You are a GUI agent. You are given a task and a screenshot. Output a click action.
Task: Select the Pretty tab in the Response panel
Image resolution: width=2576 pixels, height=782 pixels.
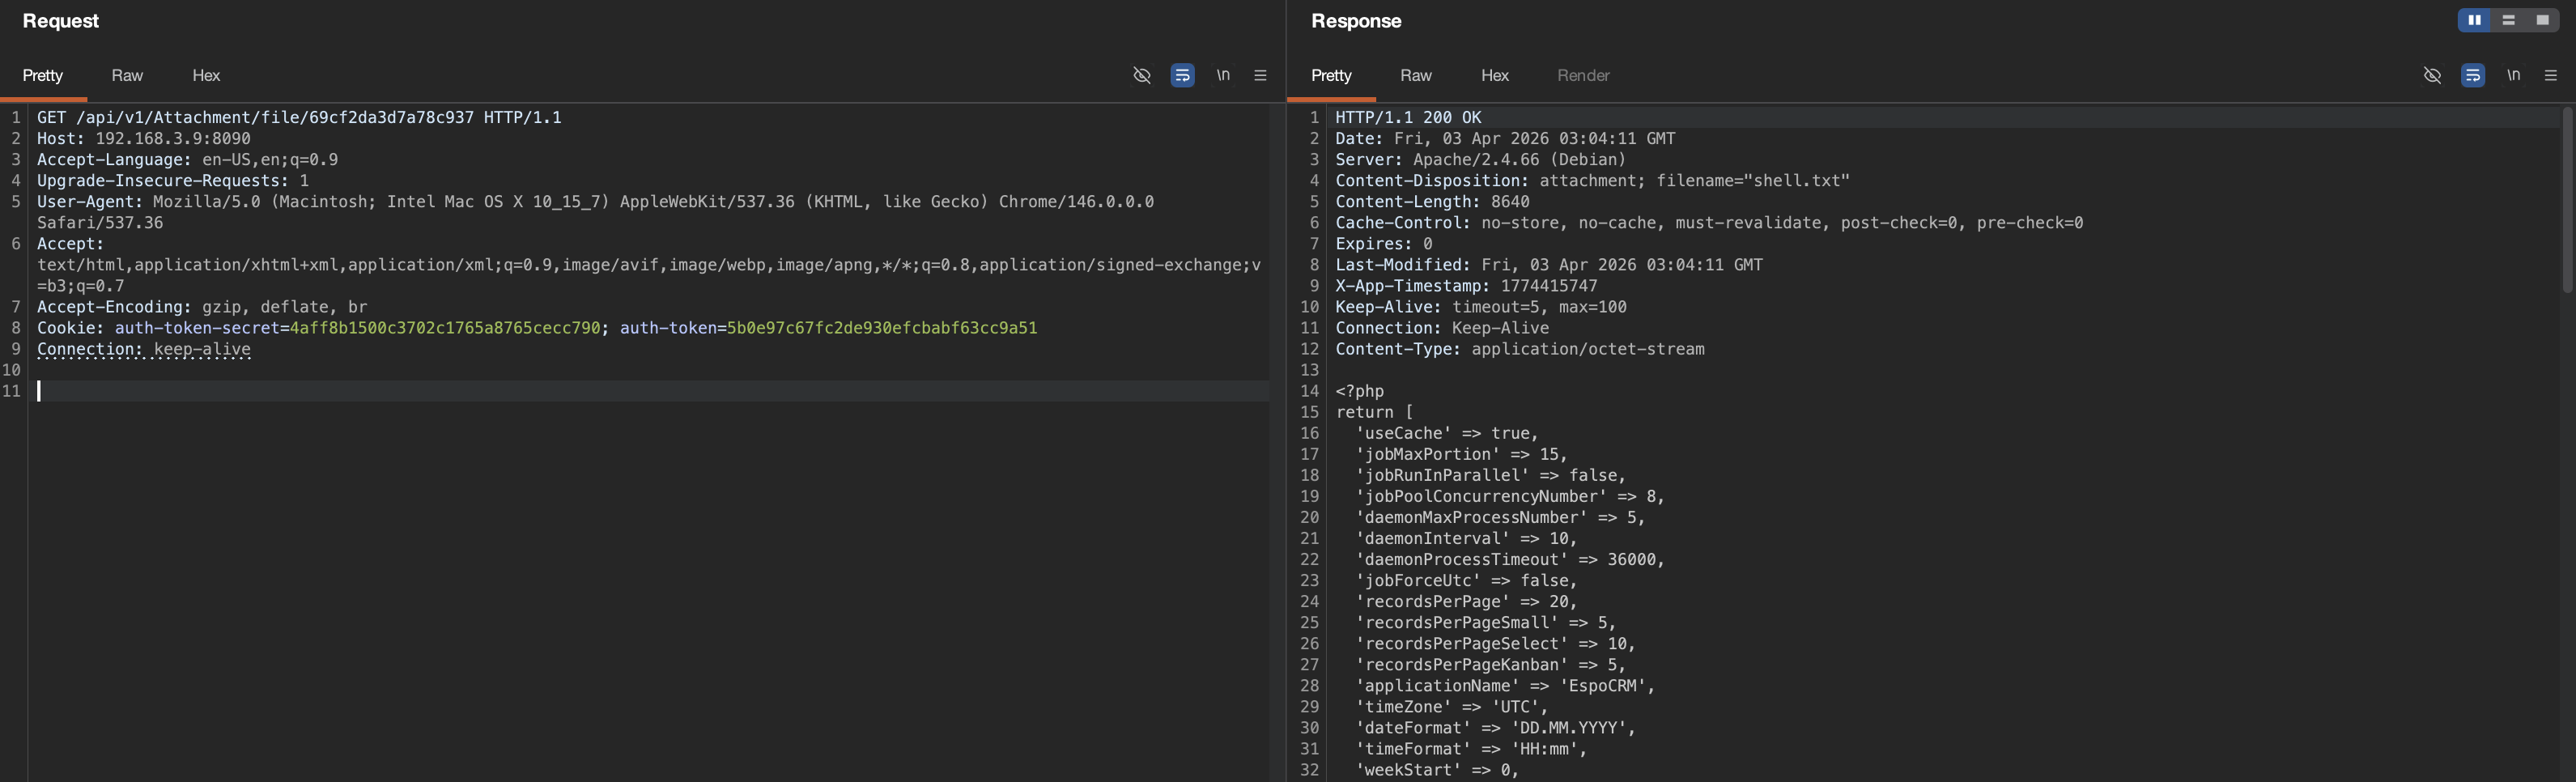[x=1331, y=75]
